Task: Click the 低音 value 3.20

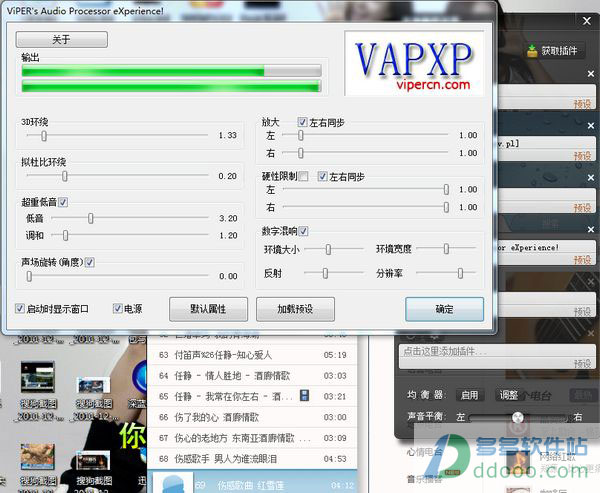Action: click(x=228, y=218)
